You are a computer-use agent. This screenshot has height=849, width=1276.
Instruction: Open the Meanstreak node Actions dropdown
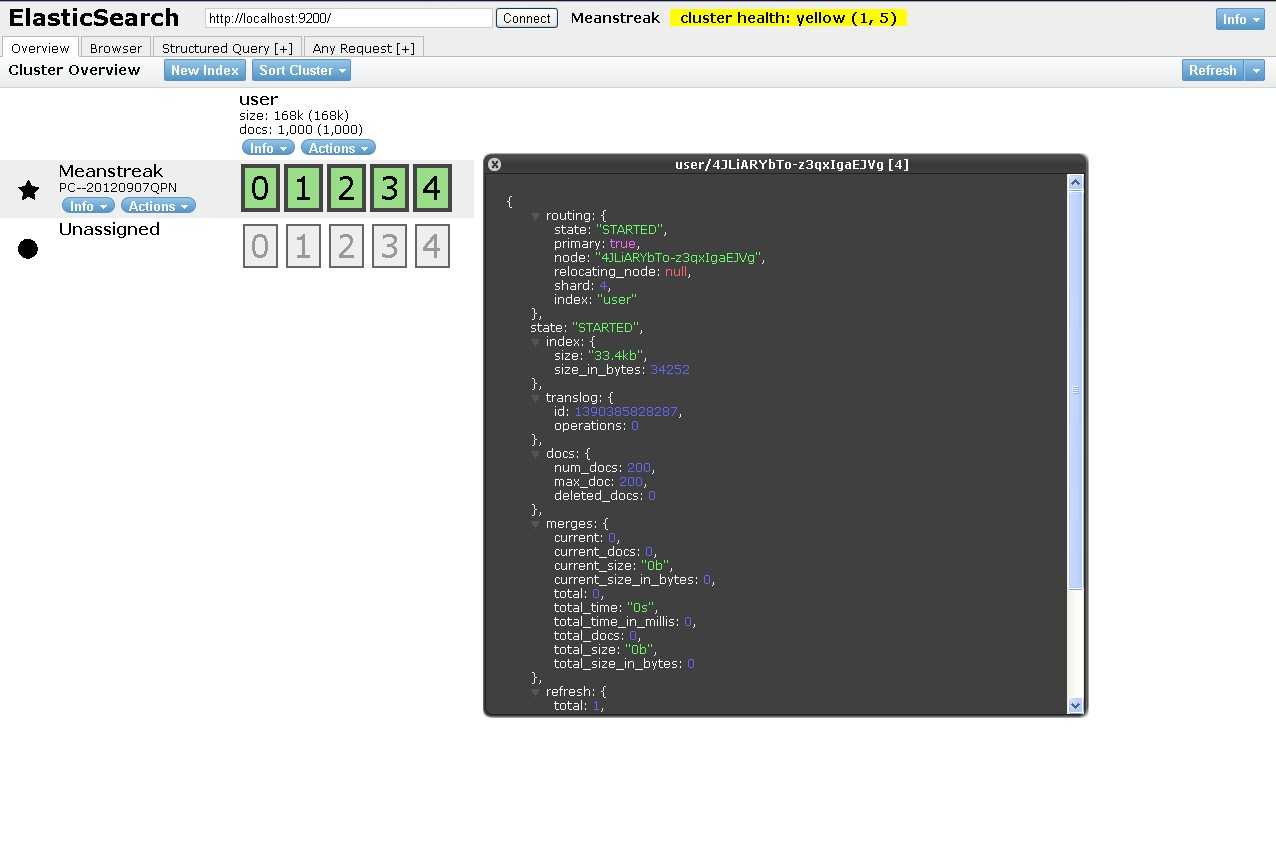[x=158, y=206]
